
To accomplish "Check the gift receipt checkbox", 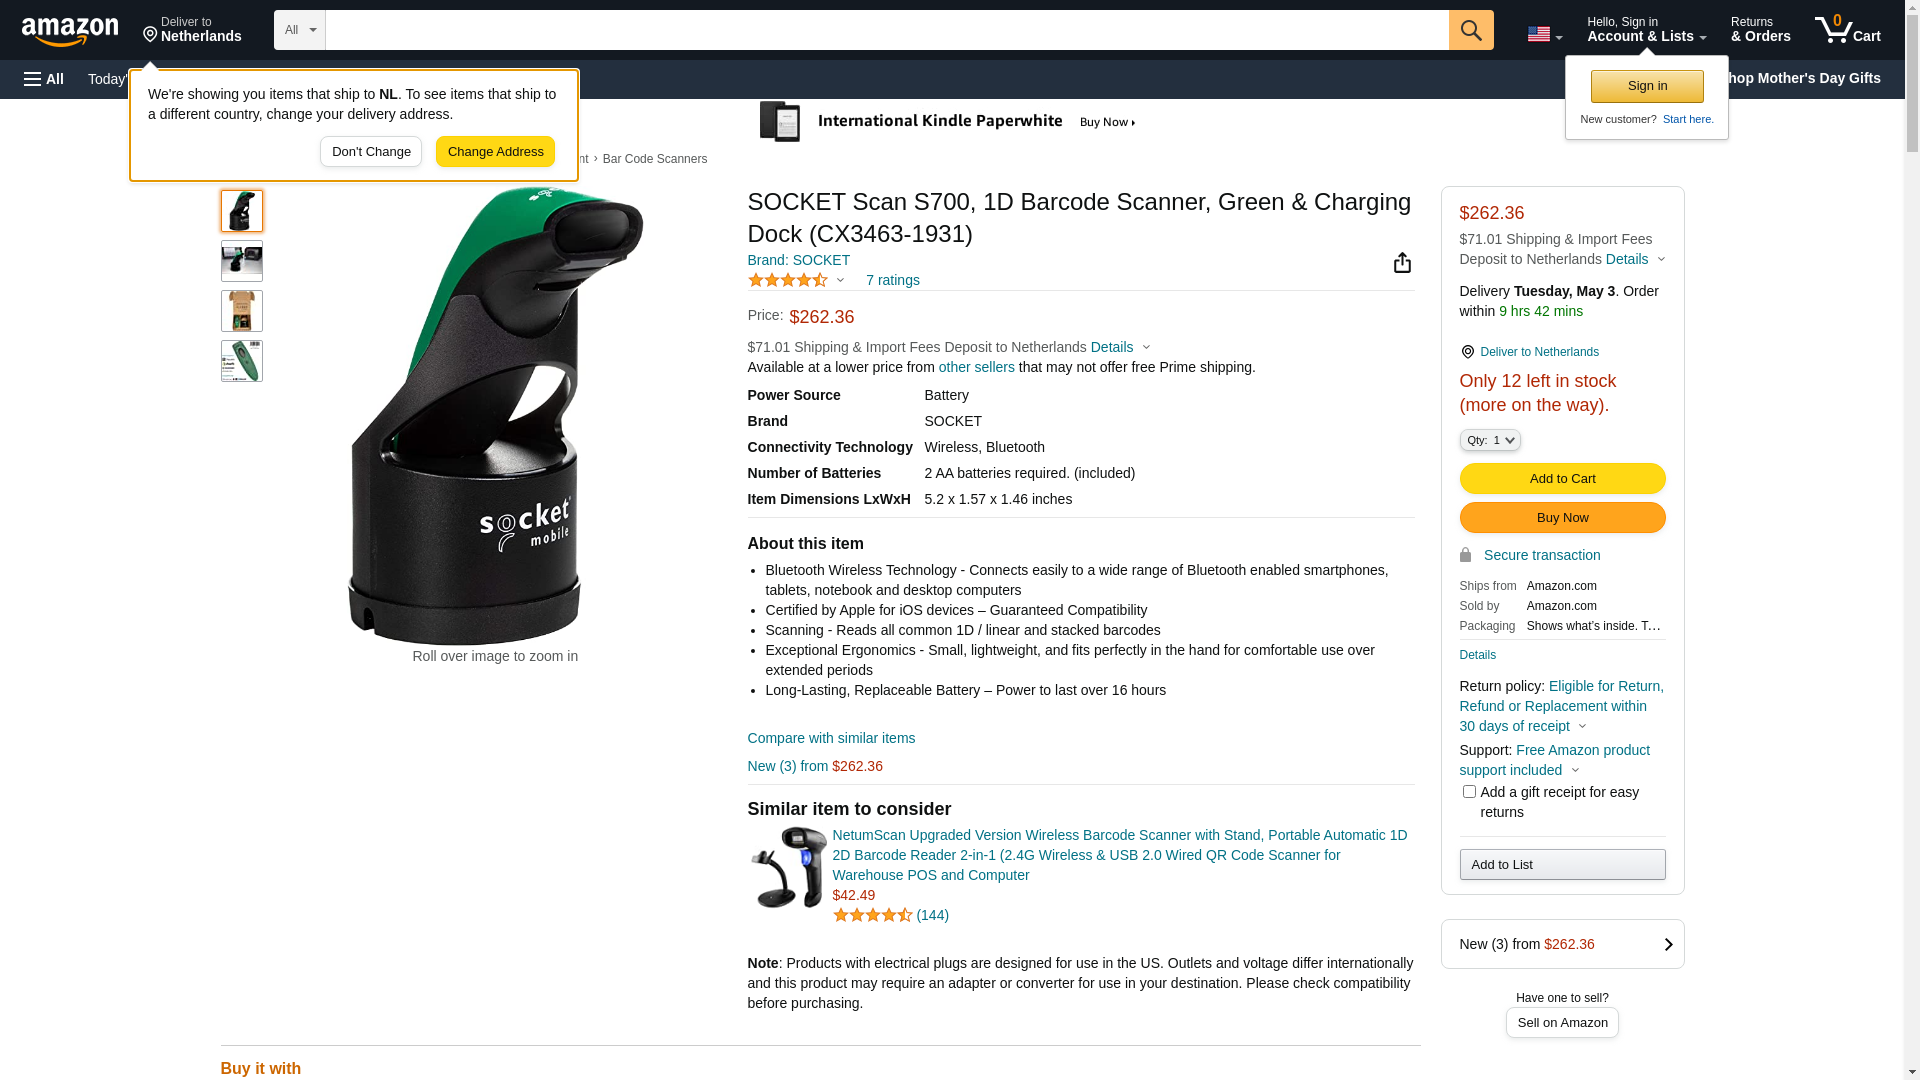I will click(1469, 792).
